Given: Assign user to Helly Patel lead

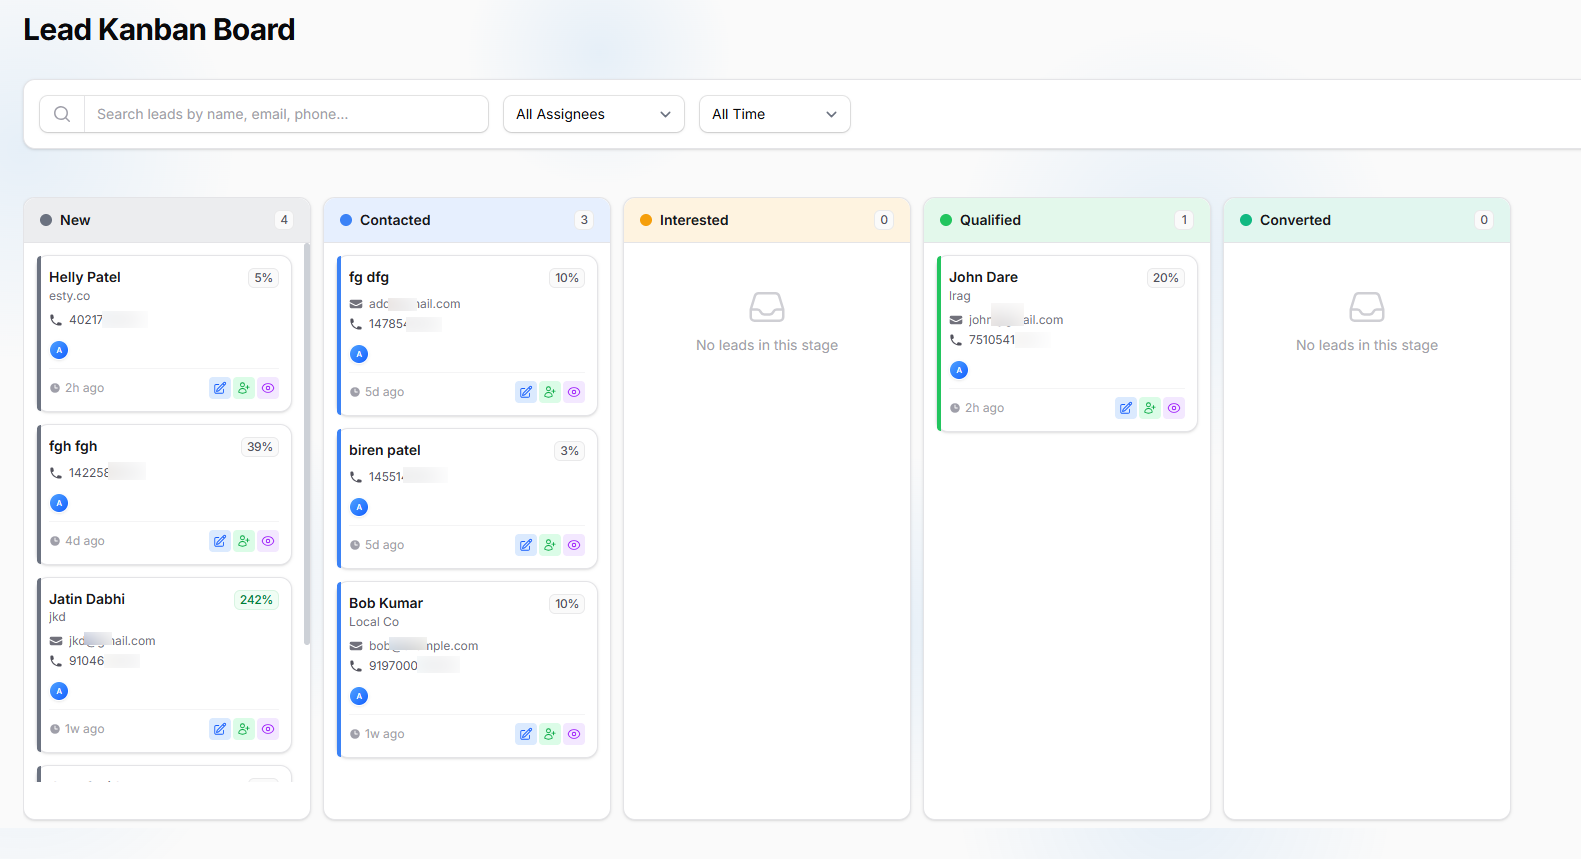Looking at the screenshot, I should [x=244, y=388].
